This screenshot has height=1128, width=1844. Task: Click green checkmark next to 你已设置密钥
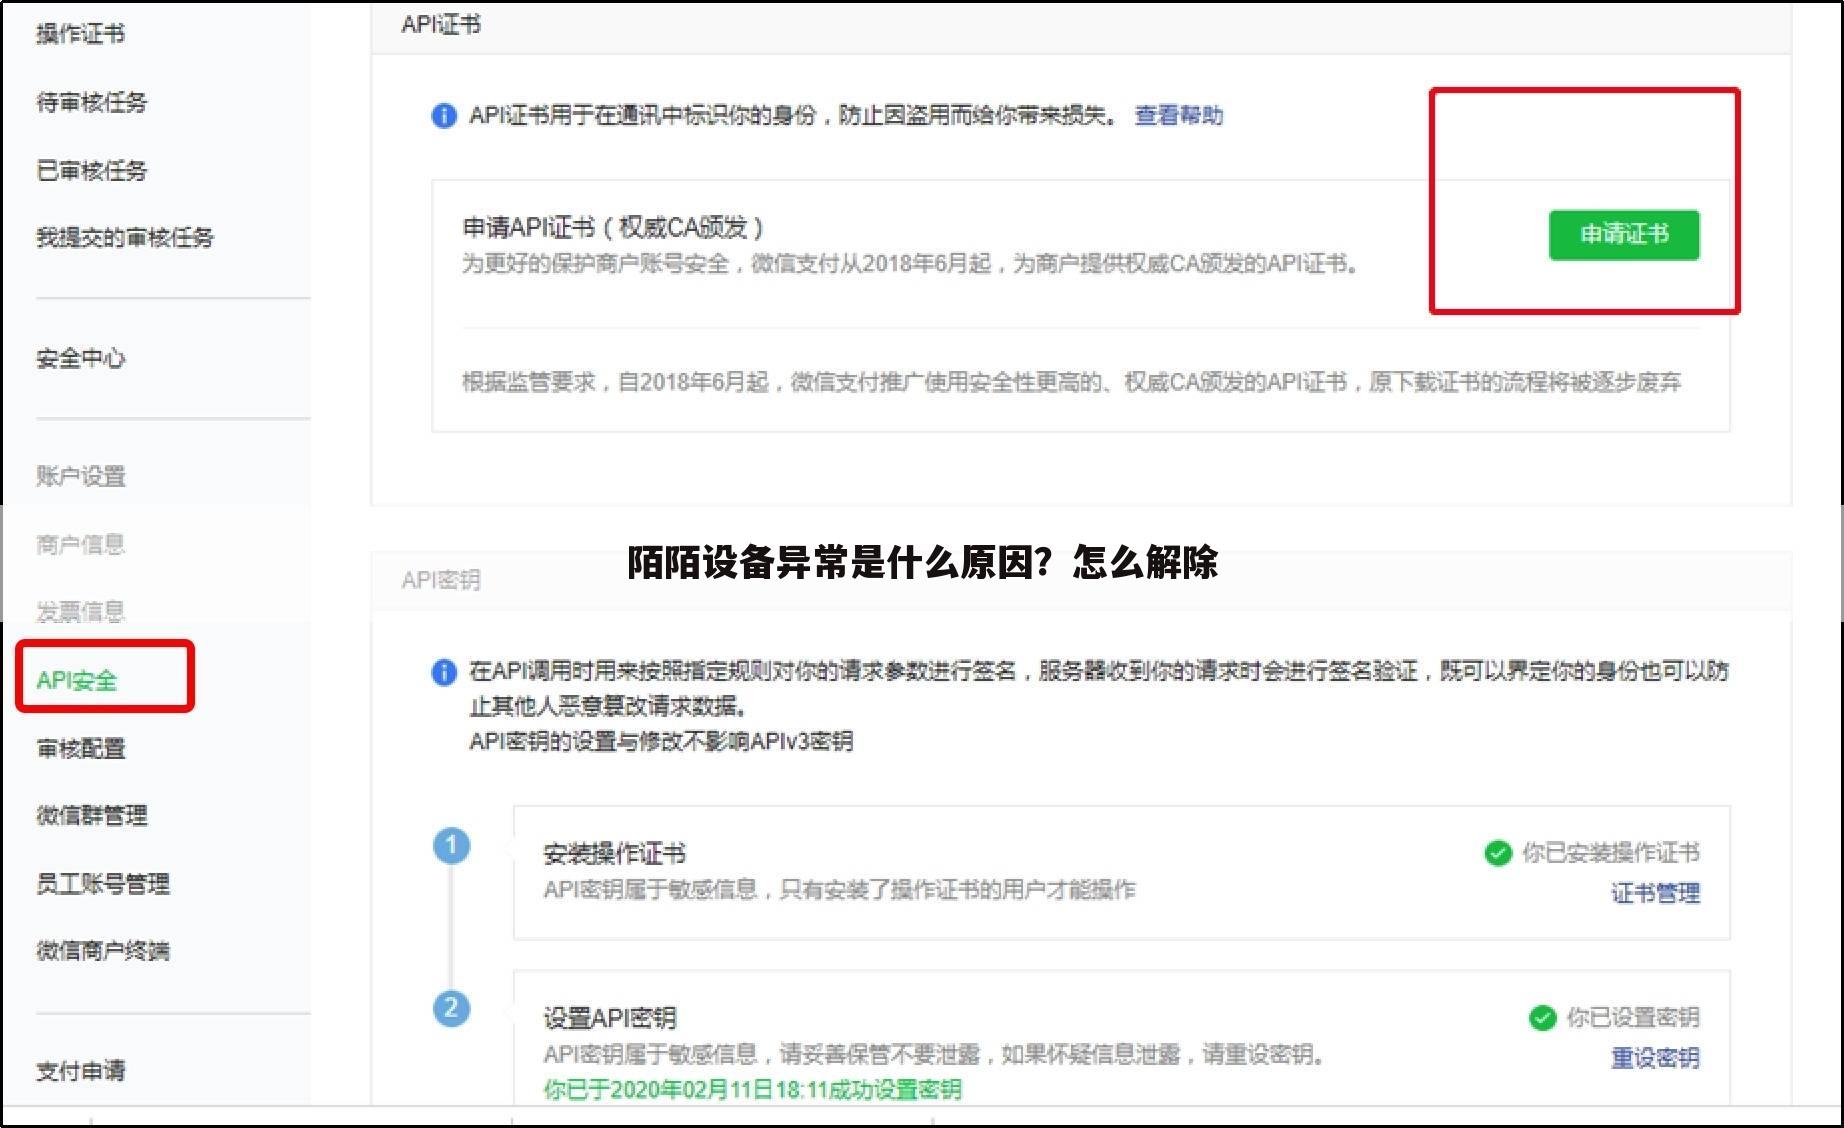(x=1543, y=1018)
